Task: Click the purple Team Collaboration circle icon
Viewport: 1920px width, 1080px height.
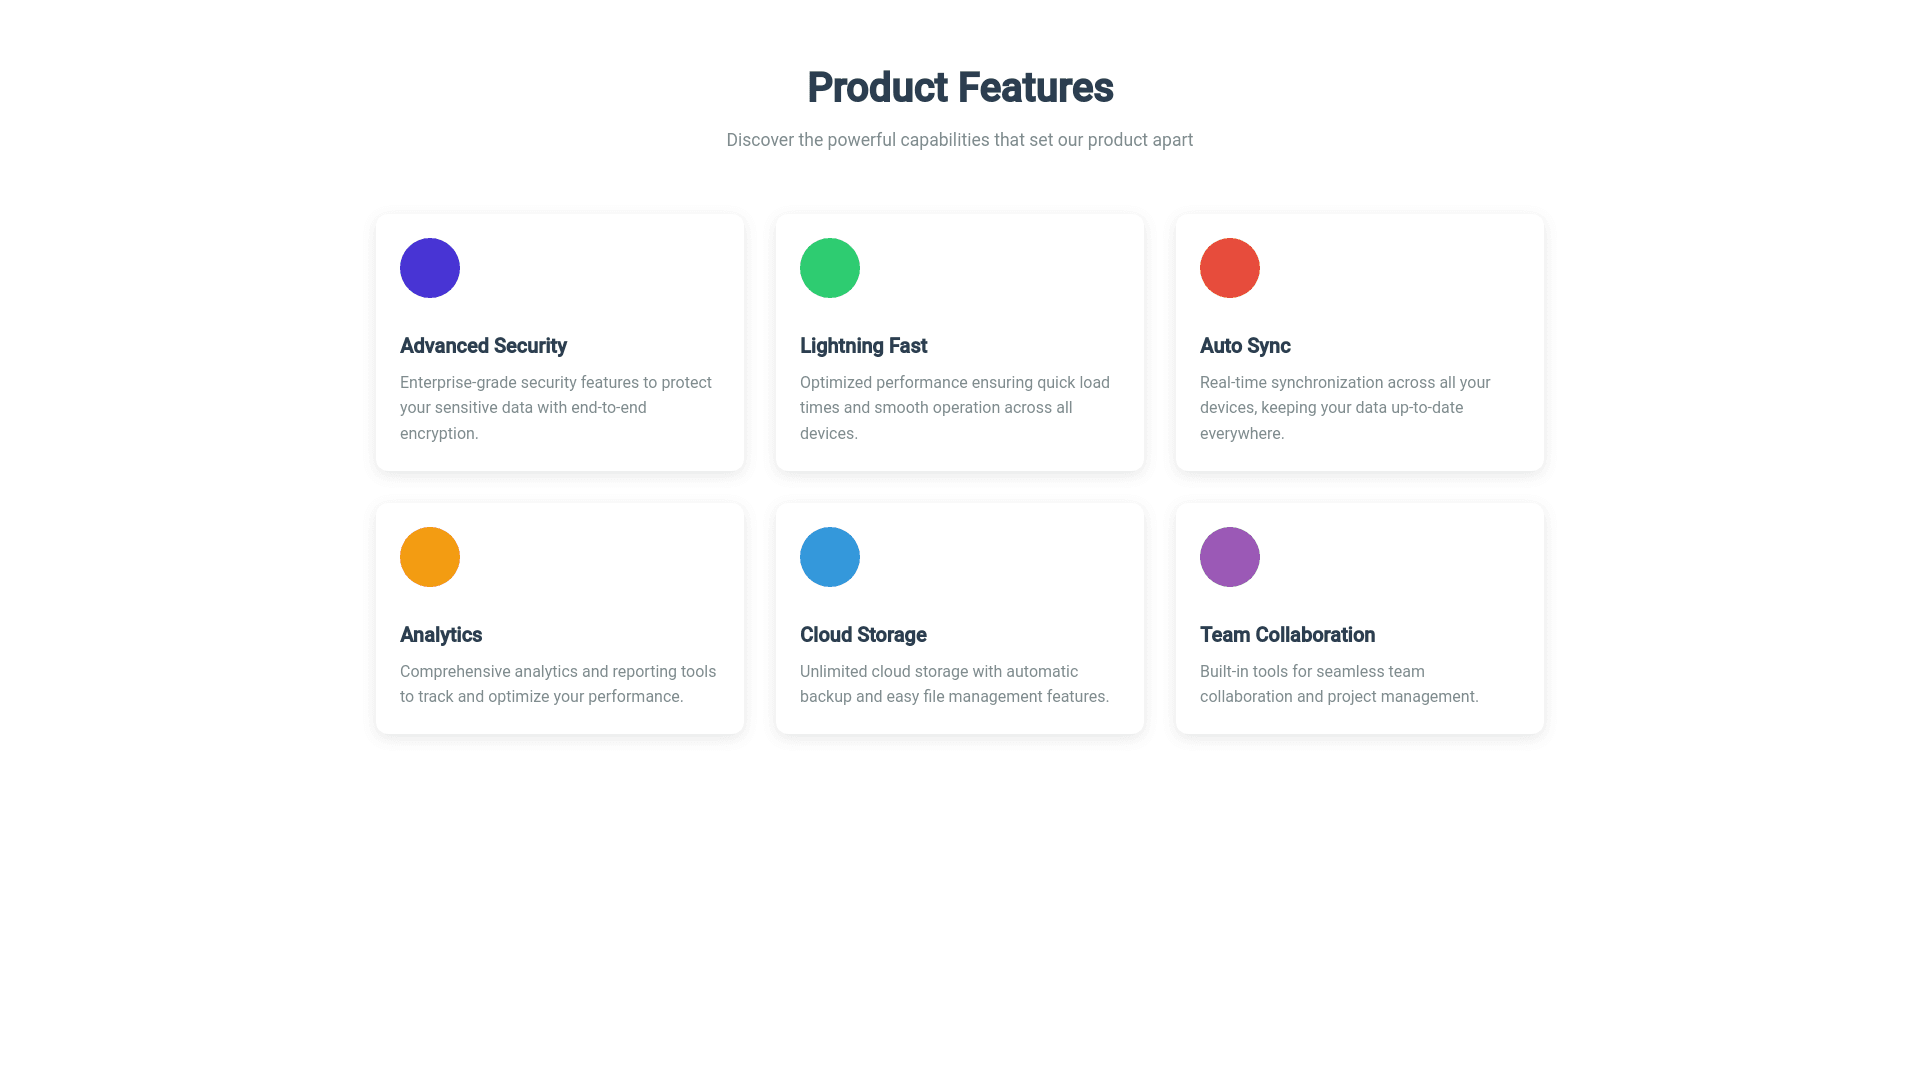Action: [x=1230, y=557]
